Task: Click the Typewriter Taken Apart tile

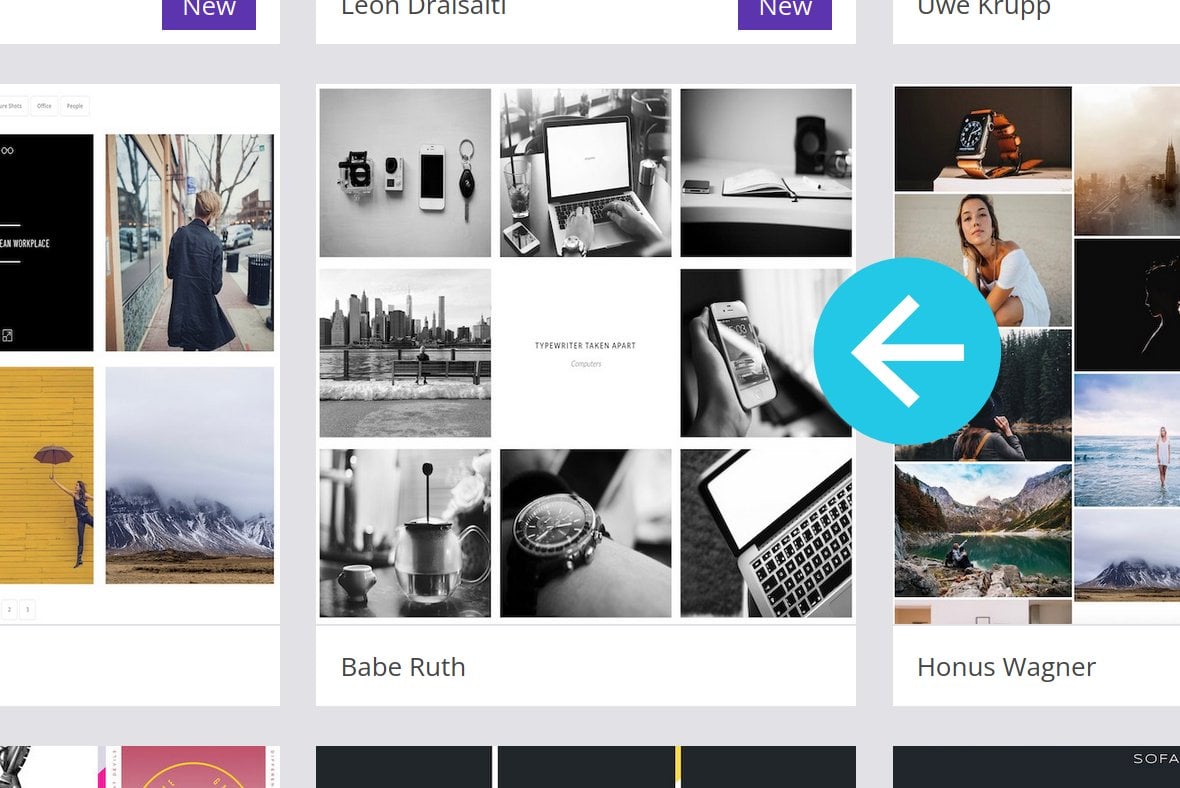Action: point(585,353)
